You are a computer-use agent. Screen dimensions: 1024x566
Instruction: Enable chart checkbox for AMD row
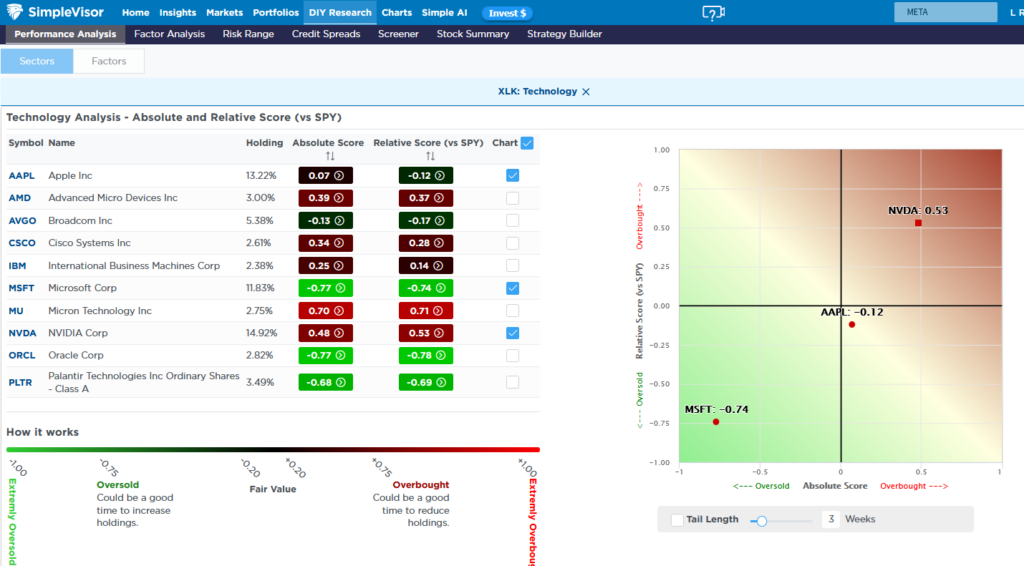point(512,198)
